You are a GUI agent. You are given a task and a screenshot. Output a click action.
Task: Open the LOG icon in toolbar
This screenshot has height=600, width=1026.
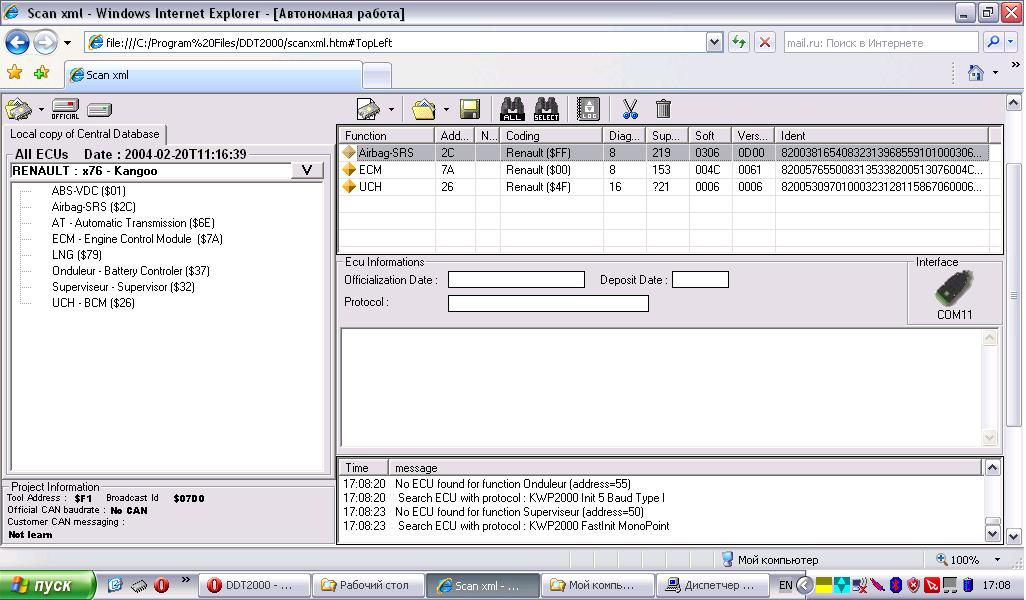point(588,109)
